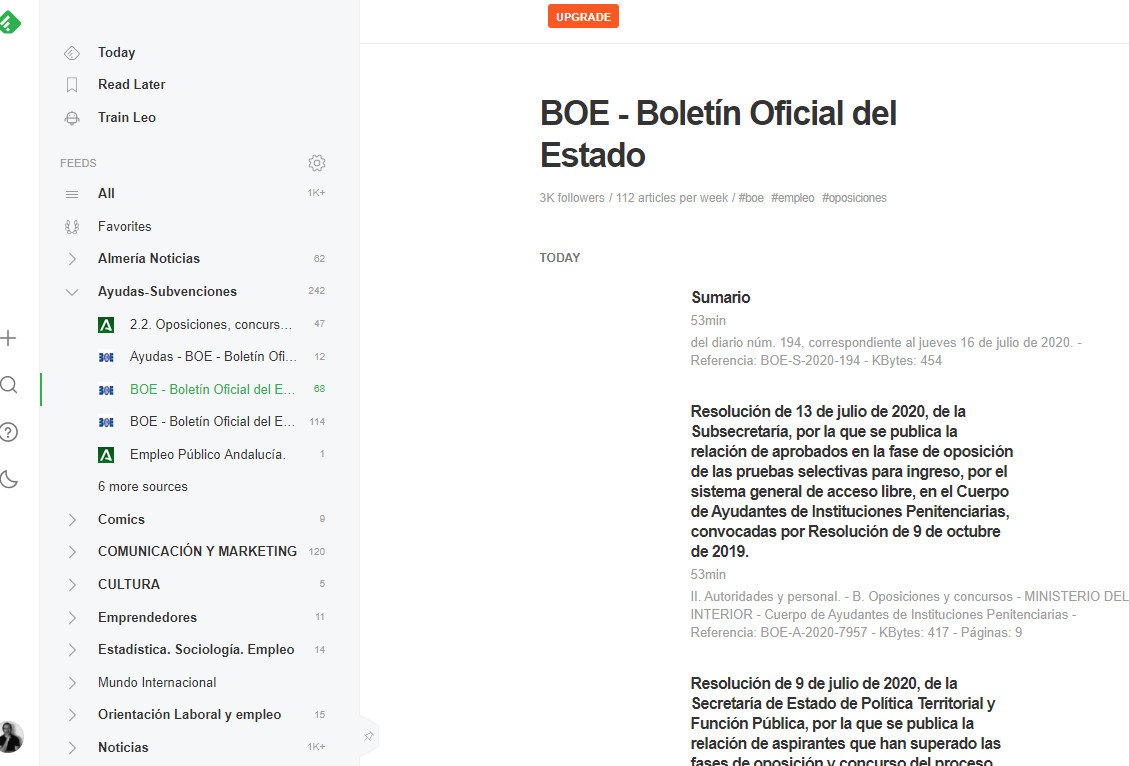1129x766 pixels.
Task: Expand the CULTURA folder chevron
Action: 72,585
